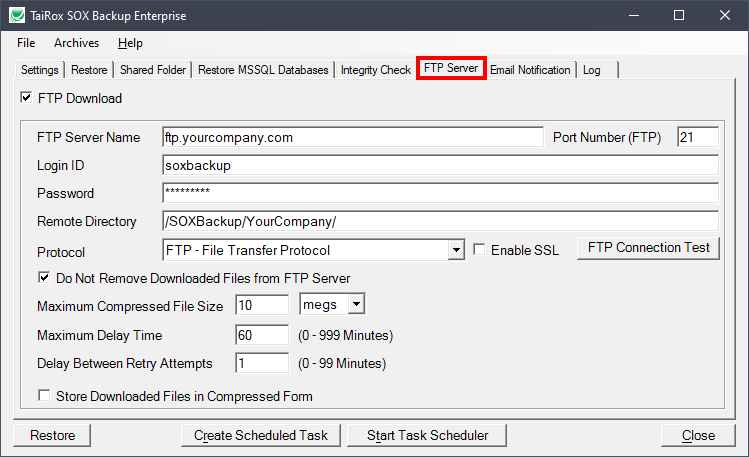Open the Shared Folder tab
The image size is (749, 457).
[x=153, y=70]
